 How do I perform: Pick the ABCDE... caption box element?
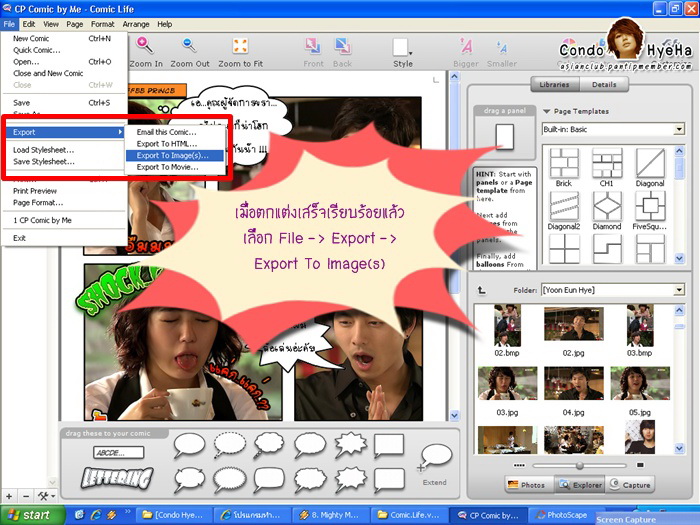118,453
